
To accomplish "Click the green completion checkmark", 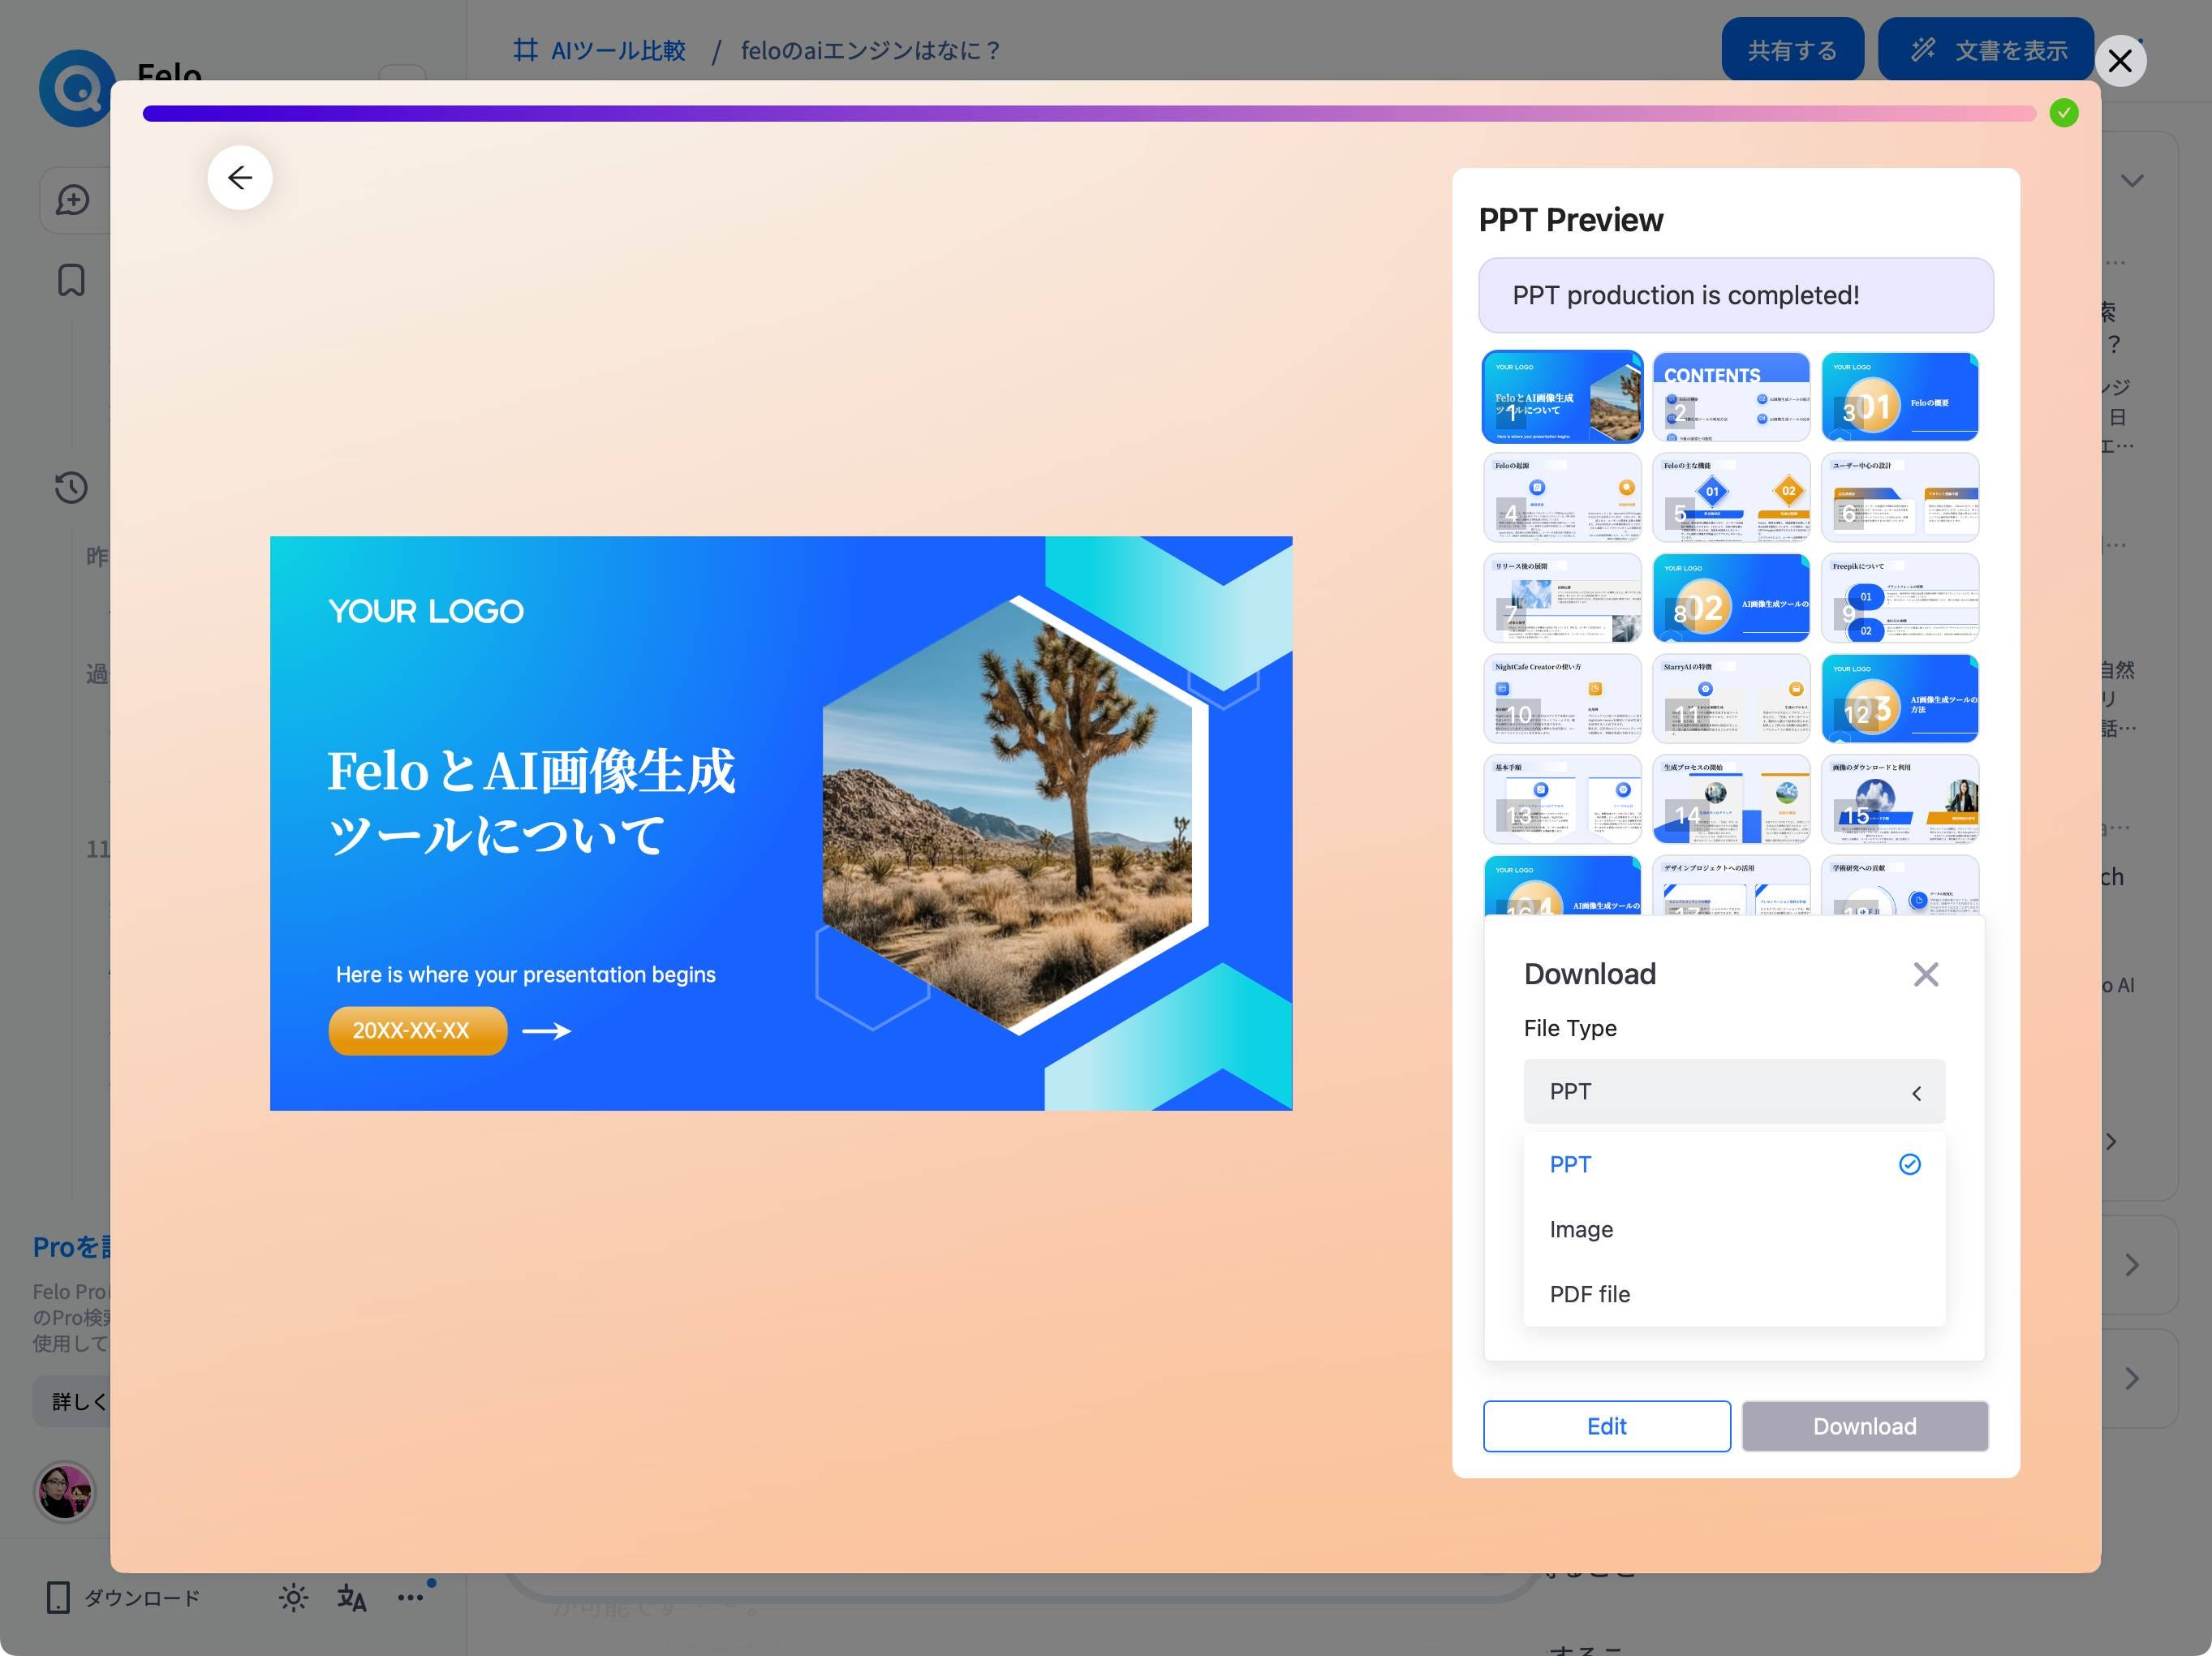I will [2063, 113].
